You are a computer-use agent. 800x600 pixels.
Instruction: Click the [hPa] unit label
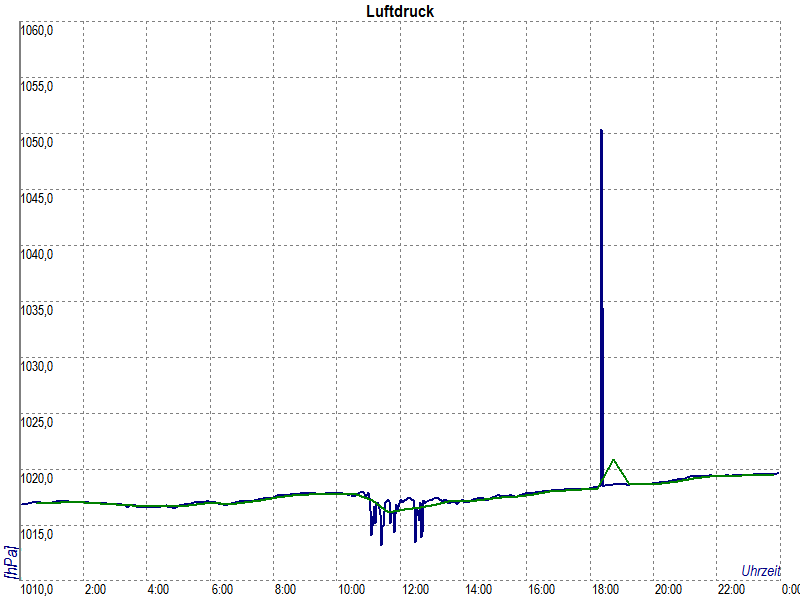11,563
